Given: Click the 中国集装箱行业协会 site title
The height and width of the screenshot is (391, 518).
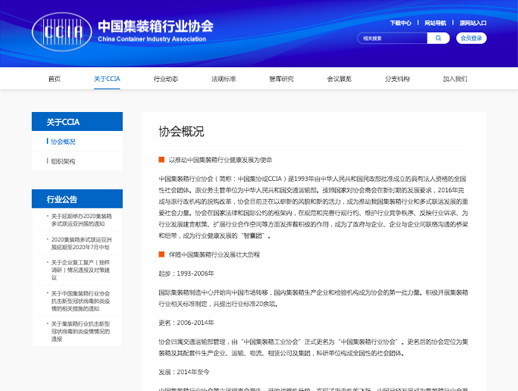Looking at the screenshot, I should point(155,26).
